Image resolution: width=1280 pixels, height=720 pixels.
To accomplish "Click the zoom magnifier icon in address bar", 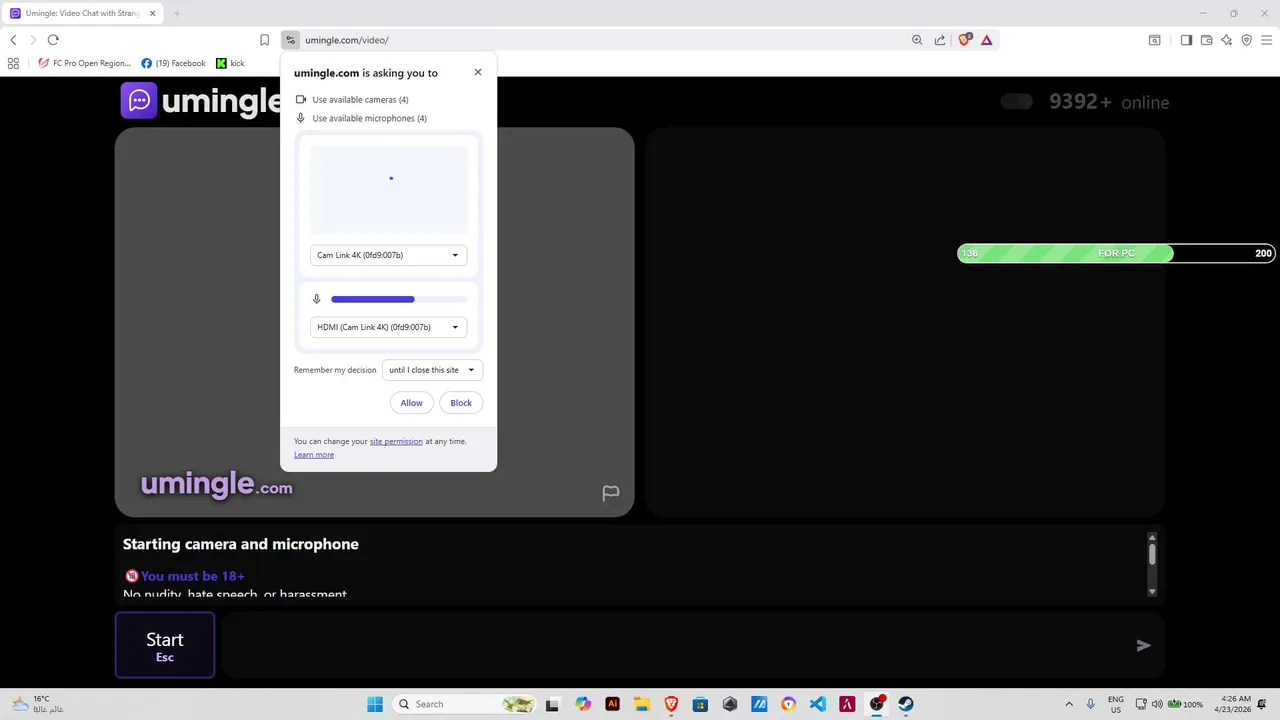I will pyautogui.click(x=917, y=40).
